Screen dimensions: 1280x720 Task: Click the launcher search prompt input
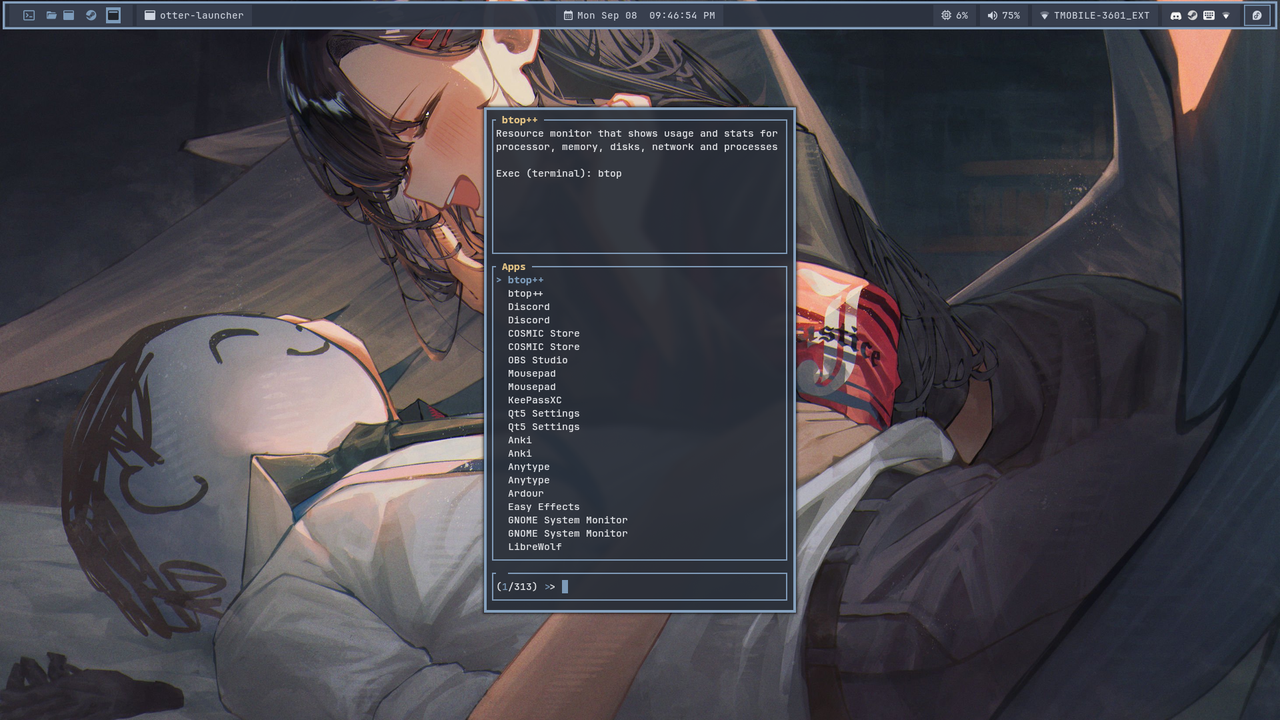pyautogui.click(x=640, y=586)
